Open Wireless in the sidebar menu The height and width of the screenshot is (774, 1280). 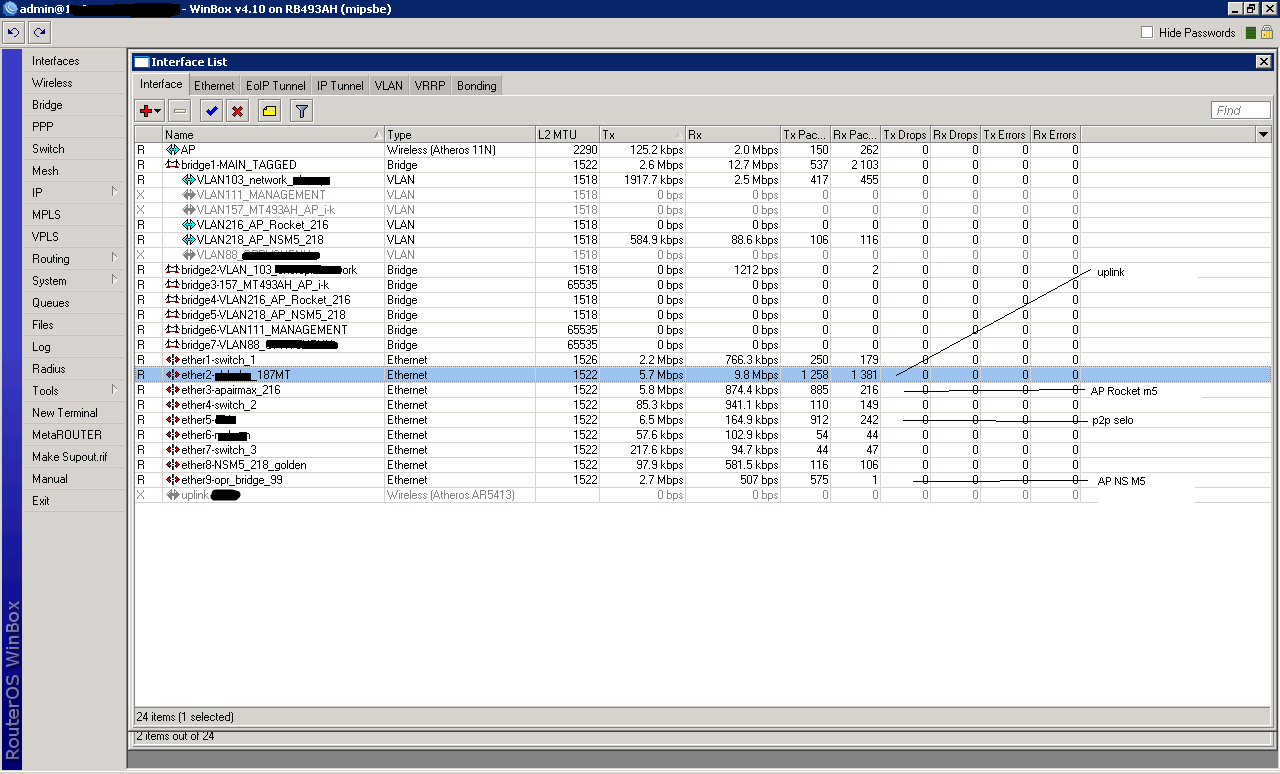click(52, 83)
